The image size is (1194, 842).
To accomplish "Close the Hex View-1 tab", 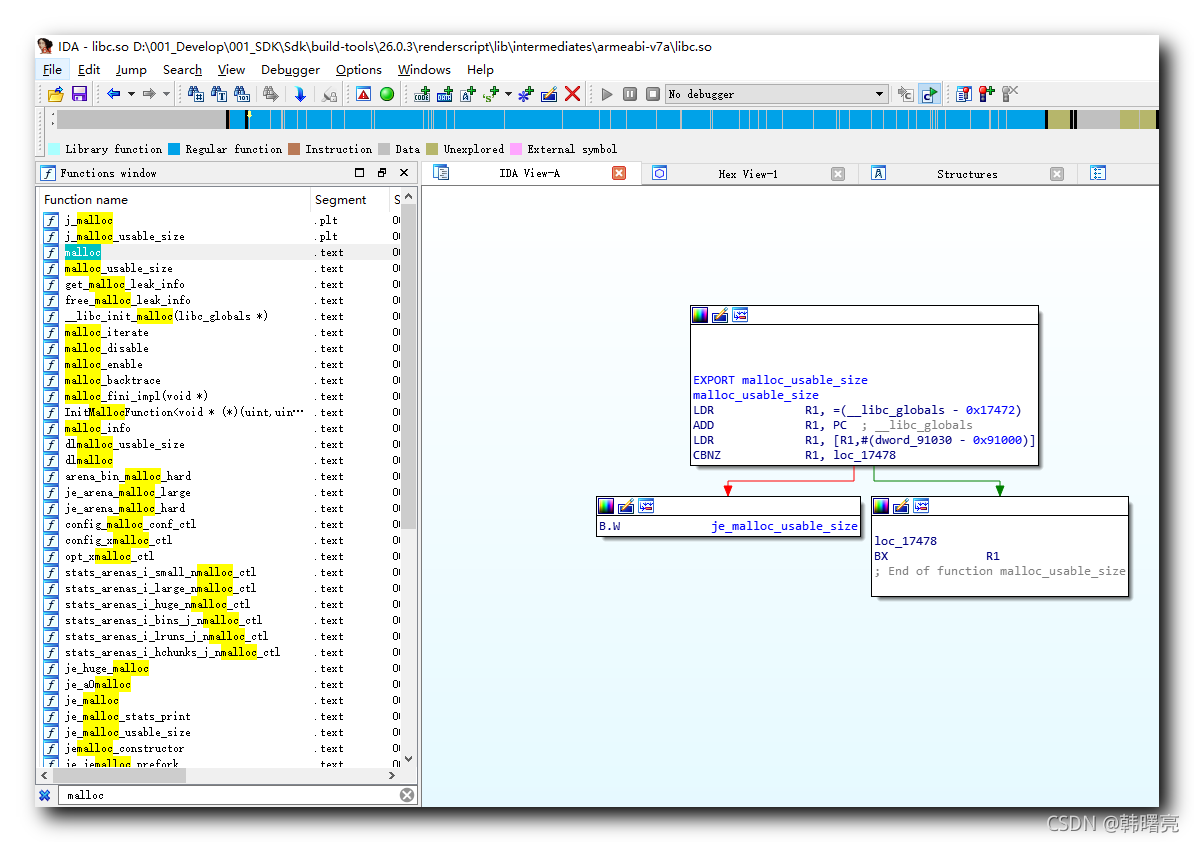I will (838, 174).
